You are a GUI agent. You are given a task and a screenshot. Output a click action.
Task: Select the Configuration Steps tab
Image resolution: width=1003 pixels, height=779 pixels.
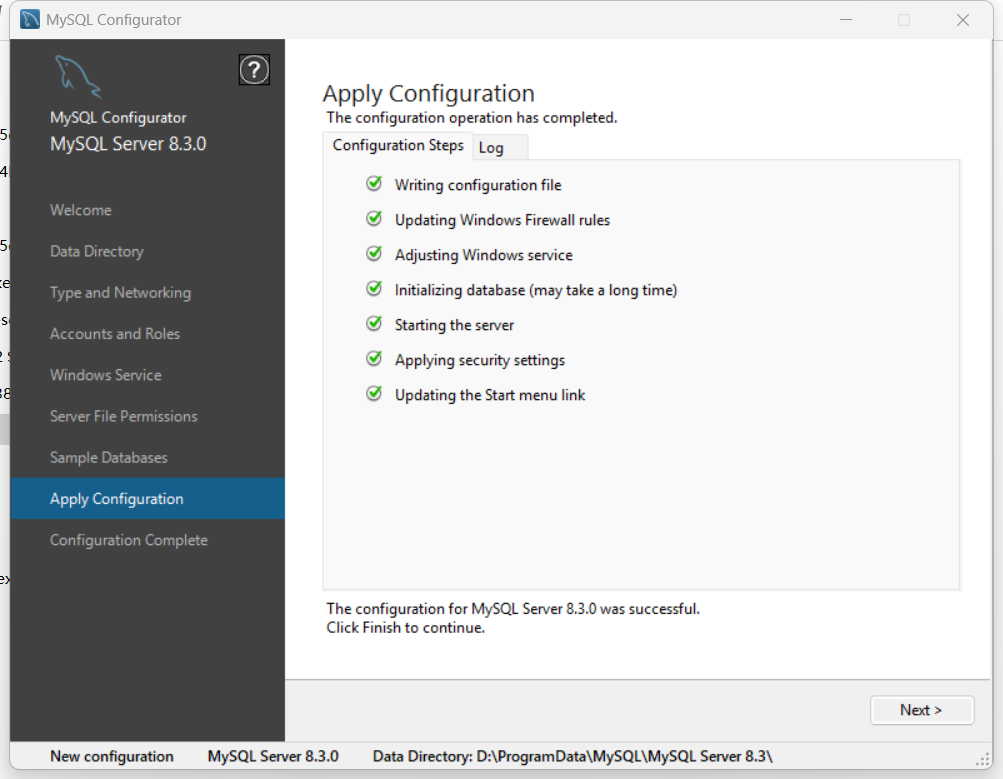pyautogui.click(x=398, y=145)
